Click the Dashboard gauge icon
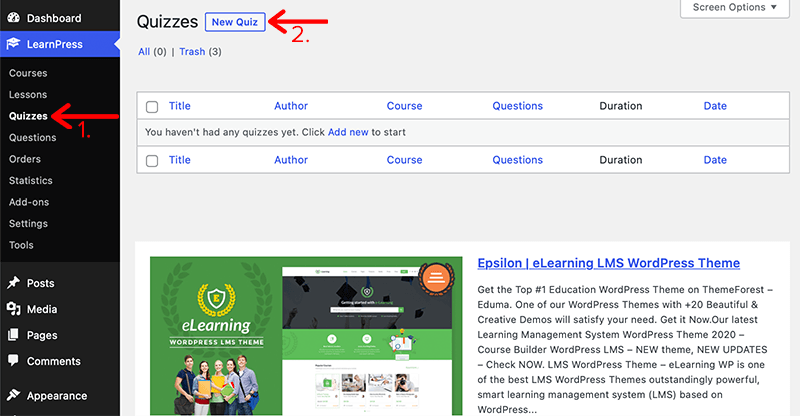Screen dimensions: 800x416 coord(14,18)
